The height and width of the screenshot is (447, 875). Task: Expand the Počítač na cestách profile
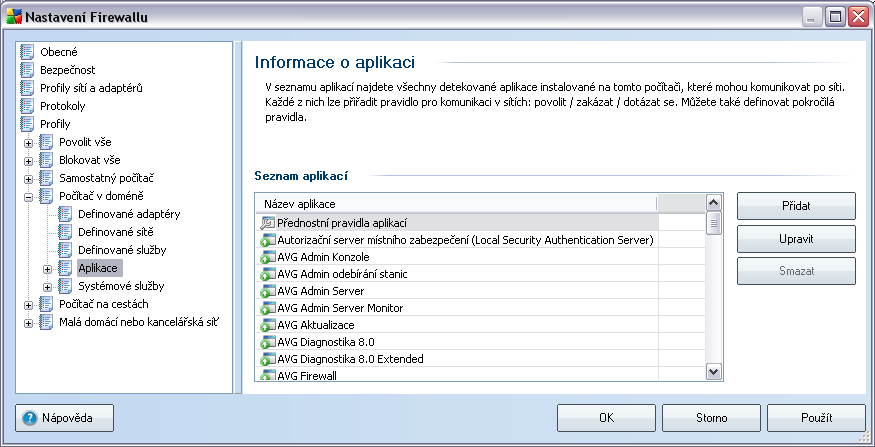28,305
